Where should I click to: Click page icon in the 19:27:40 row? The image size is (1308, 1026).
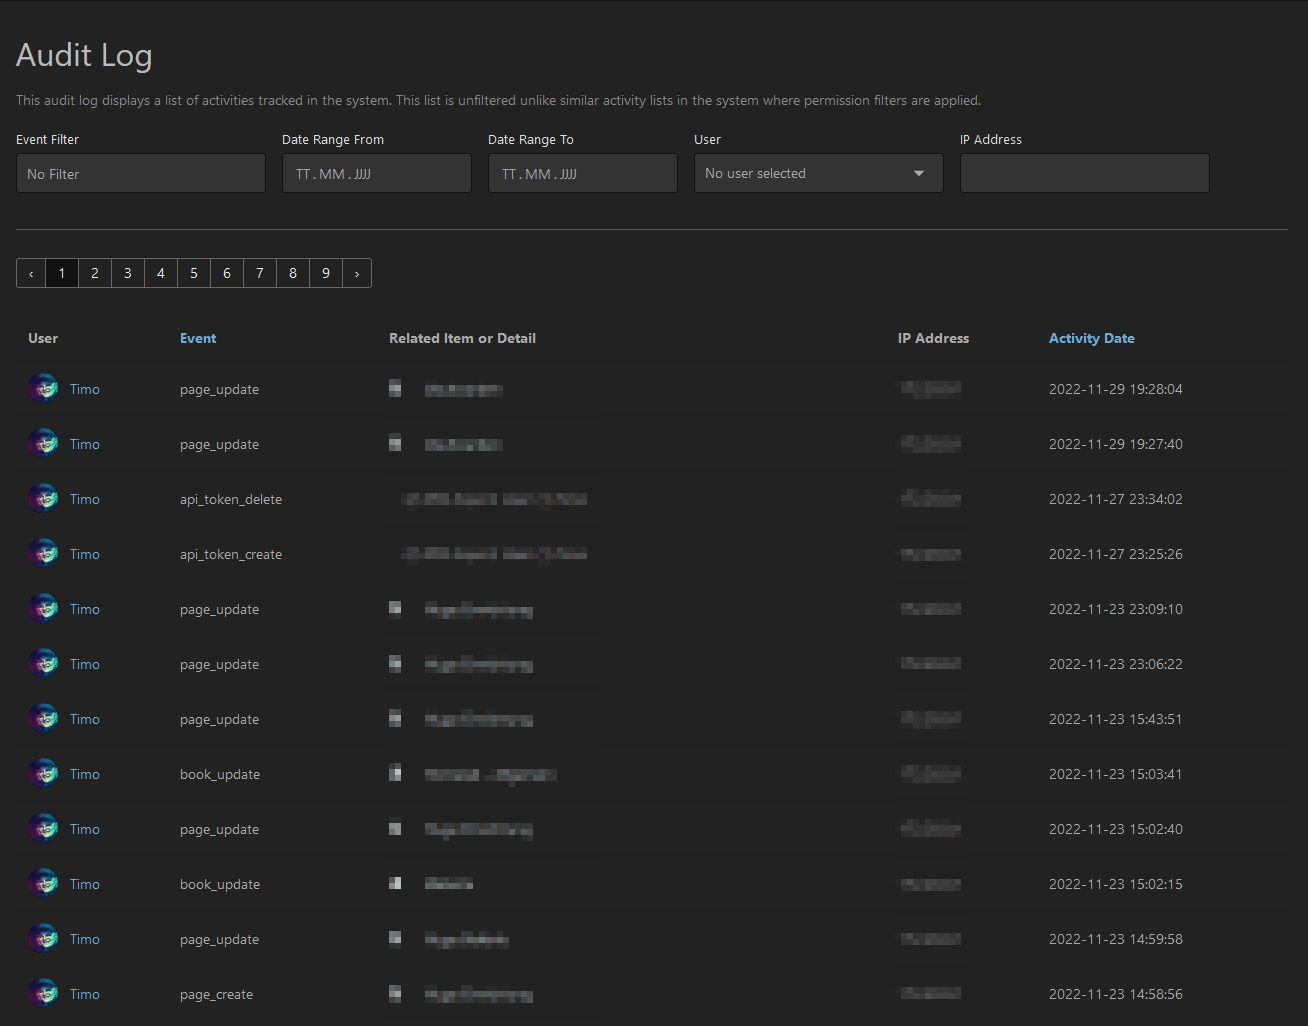395,443
